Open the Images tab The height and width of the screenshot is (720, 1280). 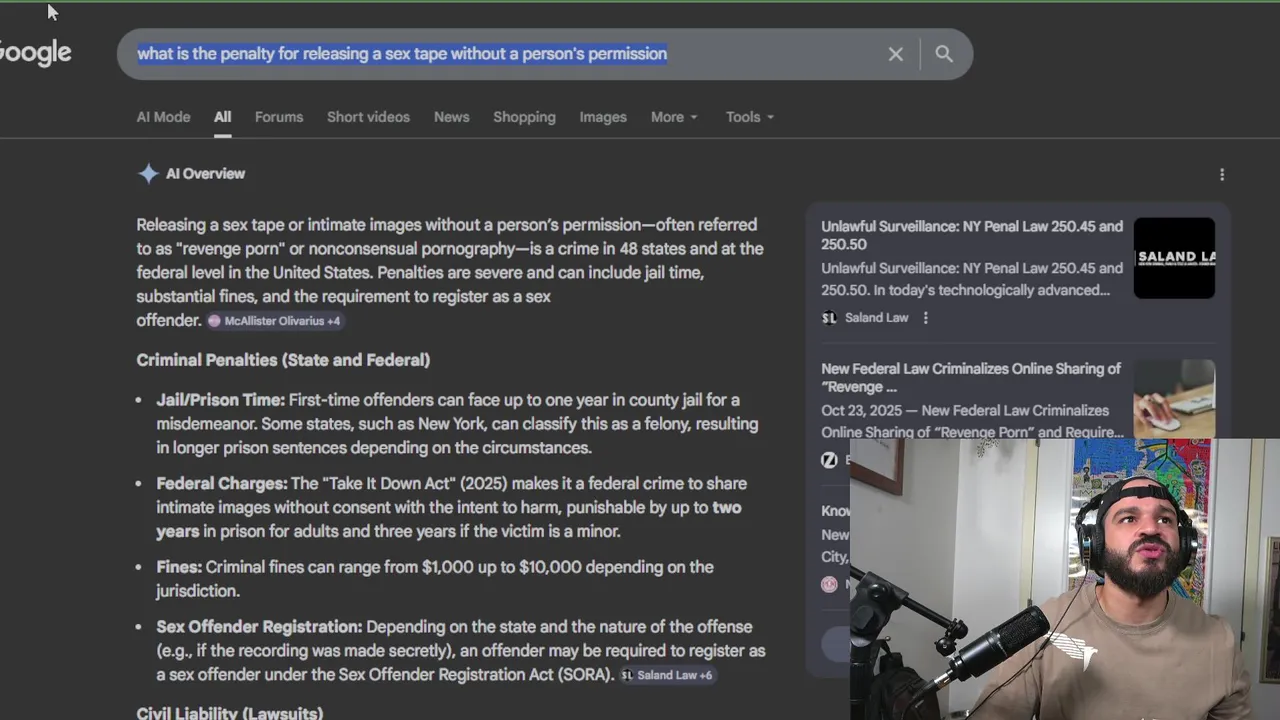603,117
